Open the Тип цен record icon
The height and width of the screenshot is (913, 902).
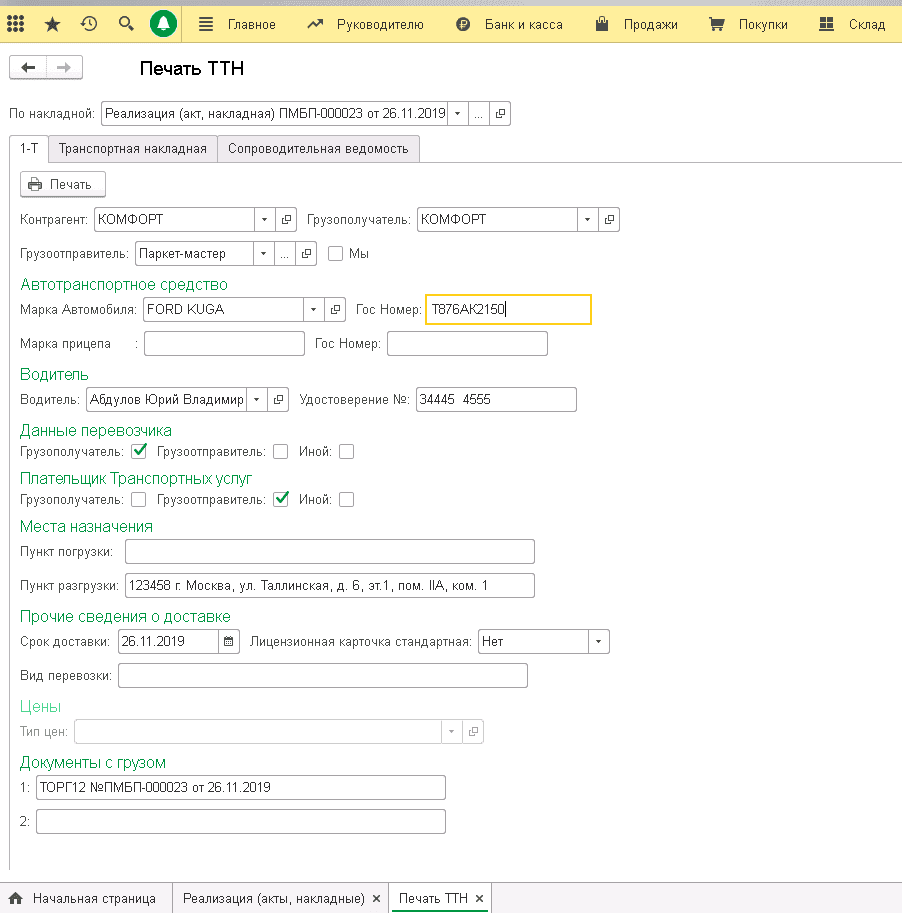[x=473, y=731]
